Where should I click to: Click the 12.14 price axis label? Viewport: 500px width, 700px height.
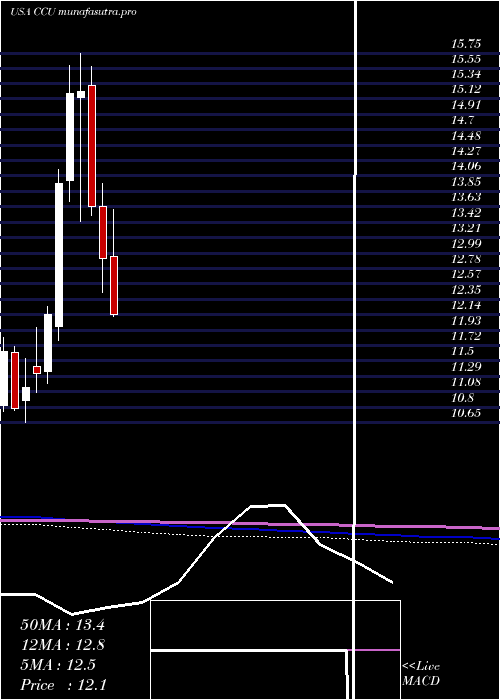click(x=466, y=305)
